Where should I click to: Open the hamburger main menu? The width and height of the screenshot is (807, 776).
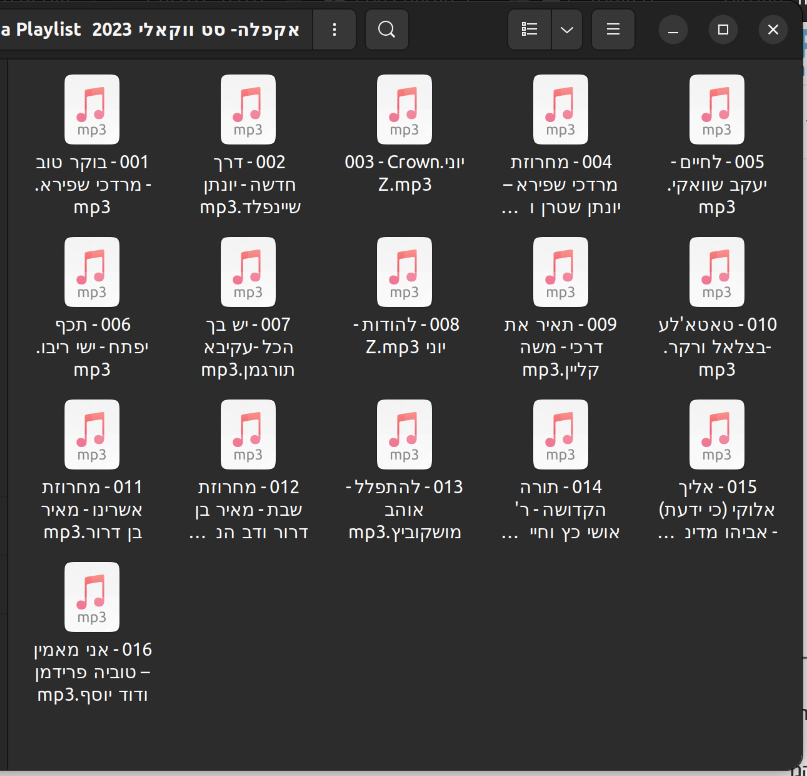pos(612,30)
